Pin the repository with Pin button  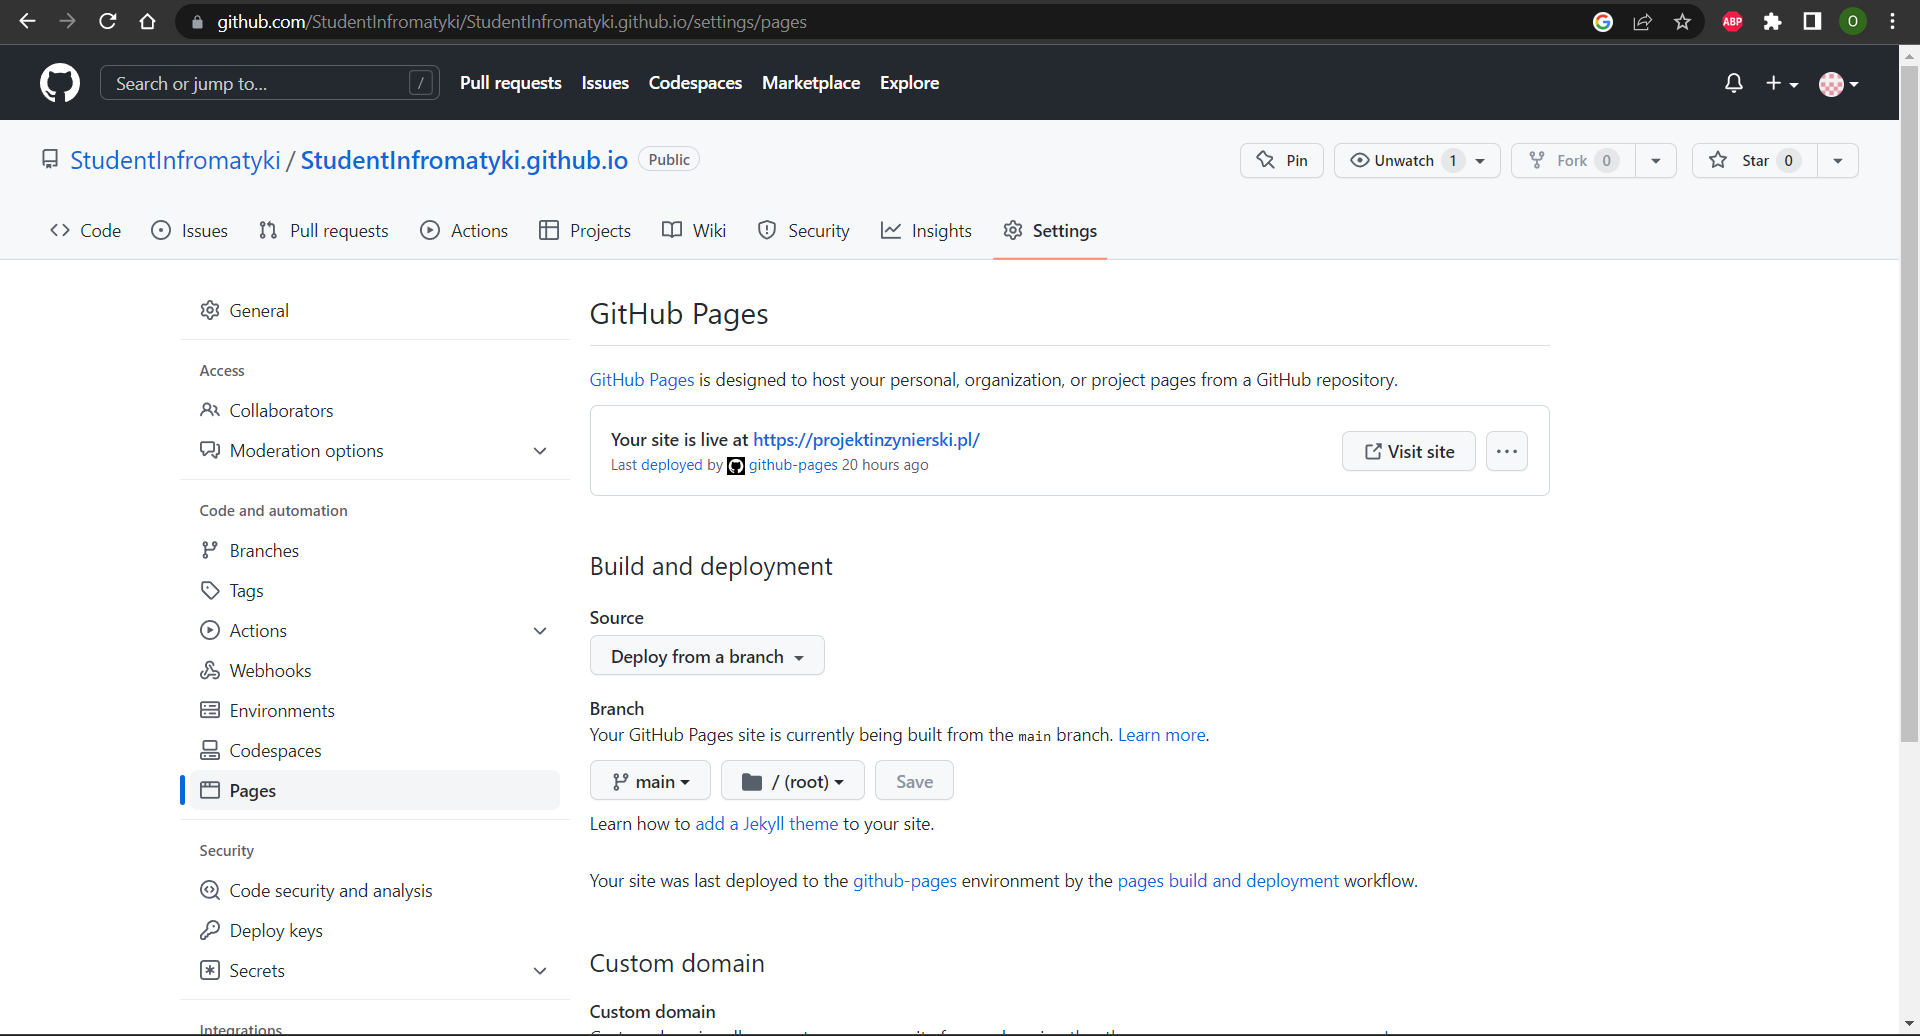click(x=1282, y=160)
